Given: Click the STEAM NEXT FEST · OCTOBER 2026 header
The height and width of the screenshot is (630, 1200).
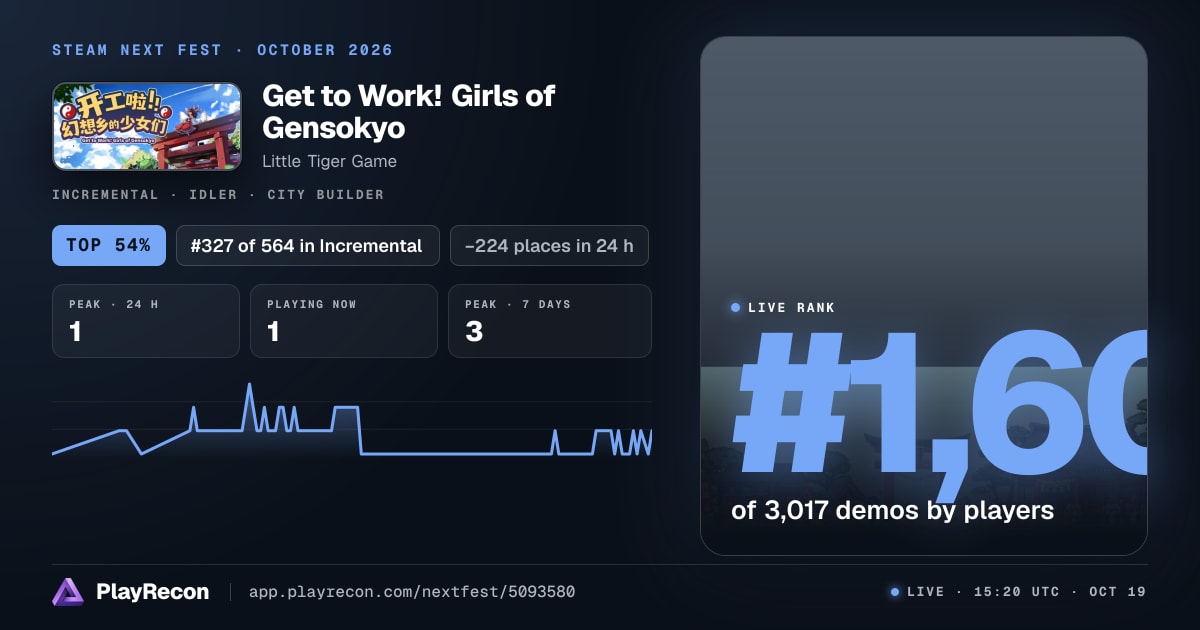Looking at the screenshot, I should (223, 50).
